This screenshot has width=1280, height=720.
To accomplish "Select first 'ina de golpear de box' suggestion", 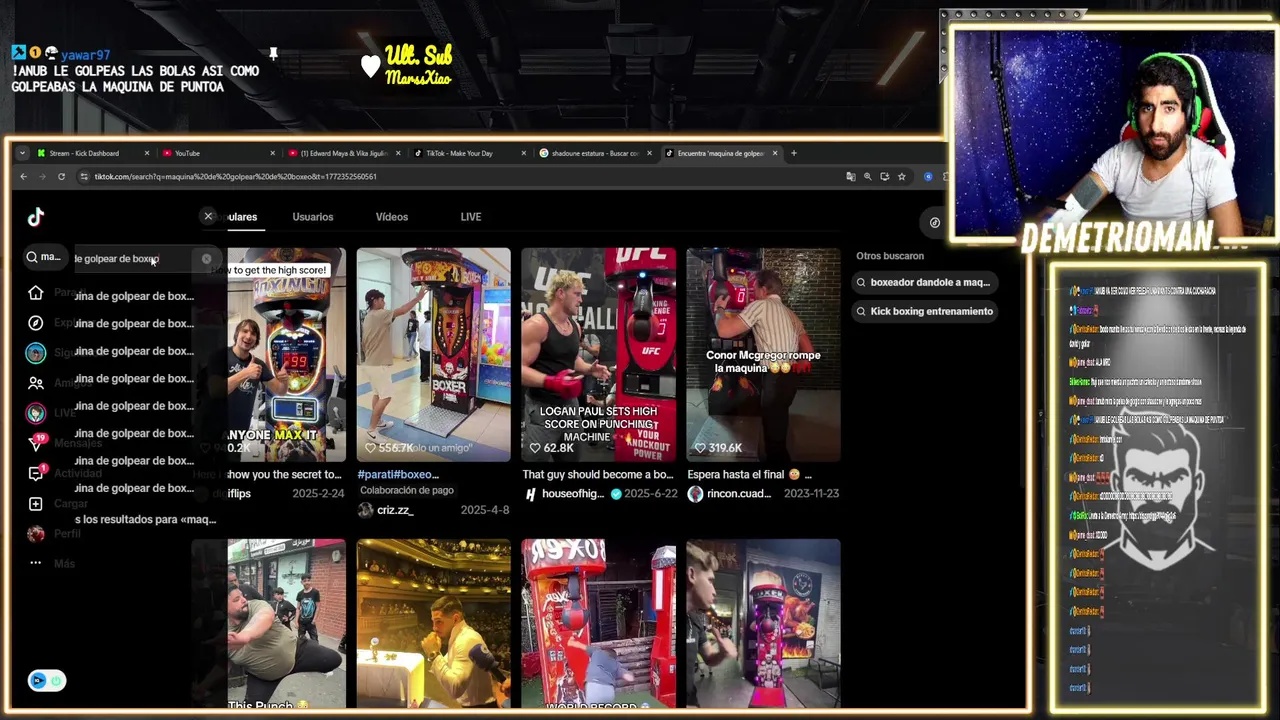I will pos(134,296).
